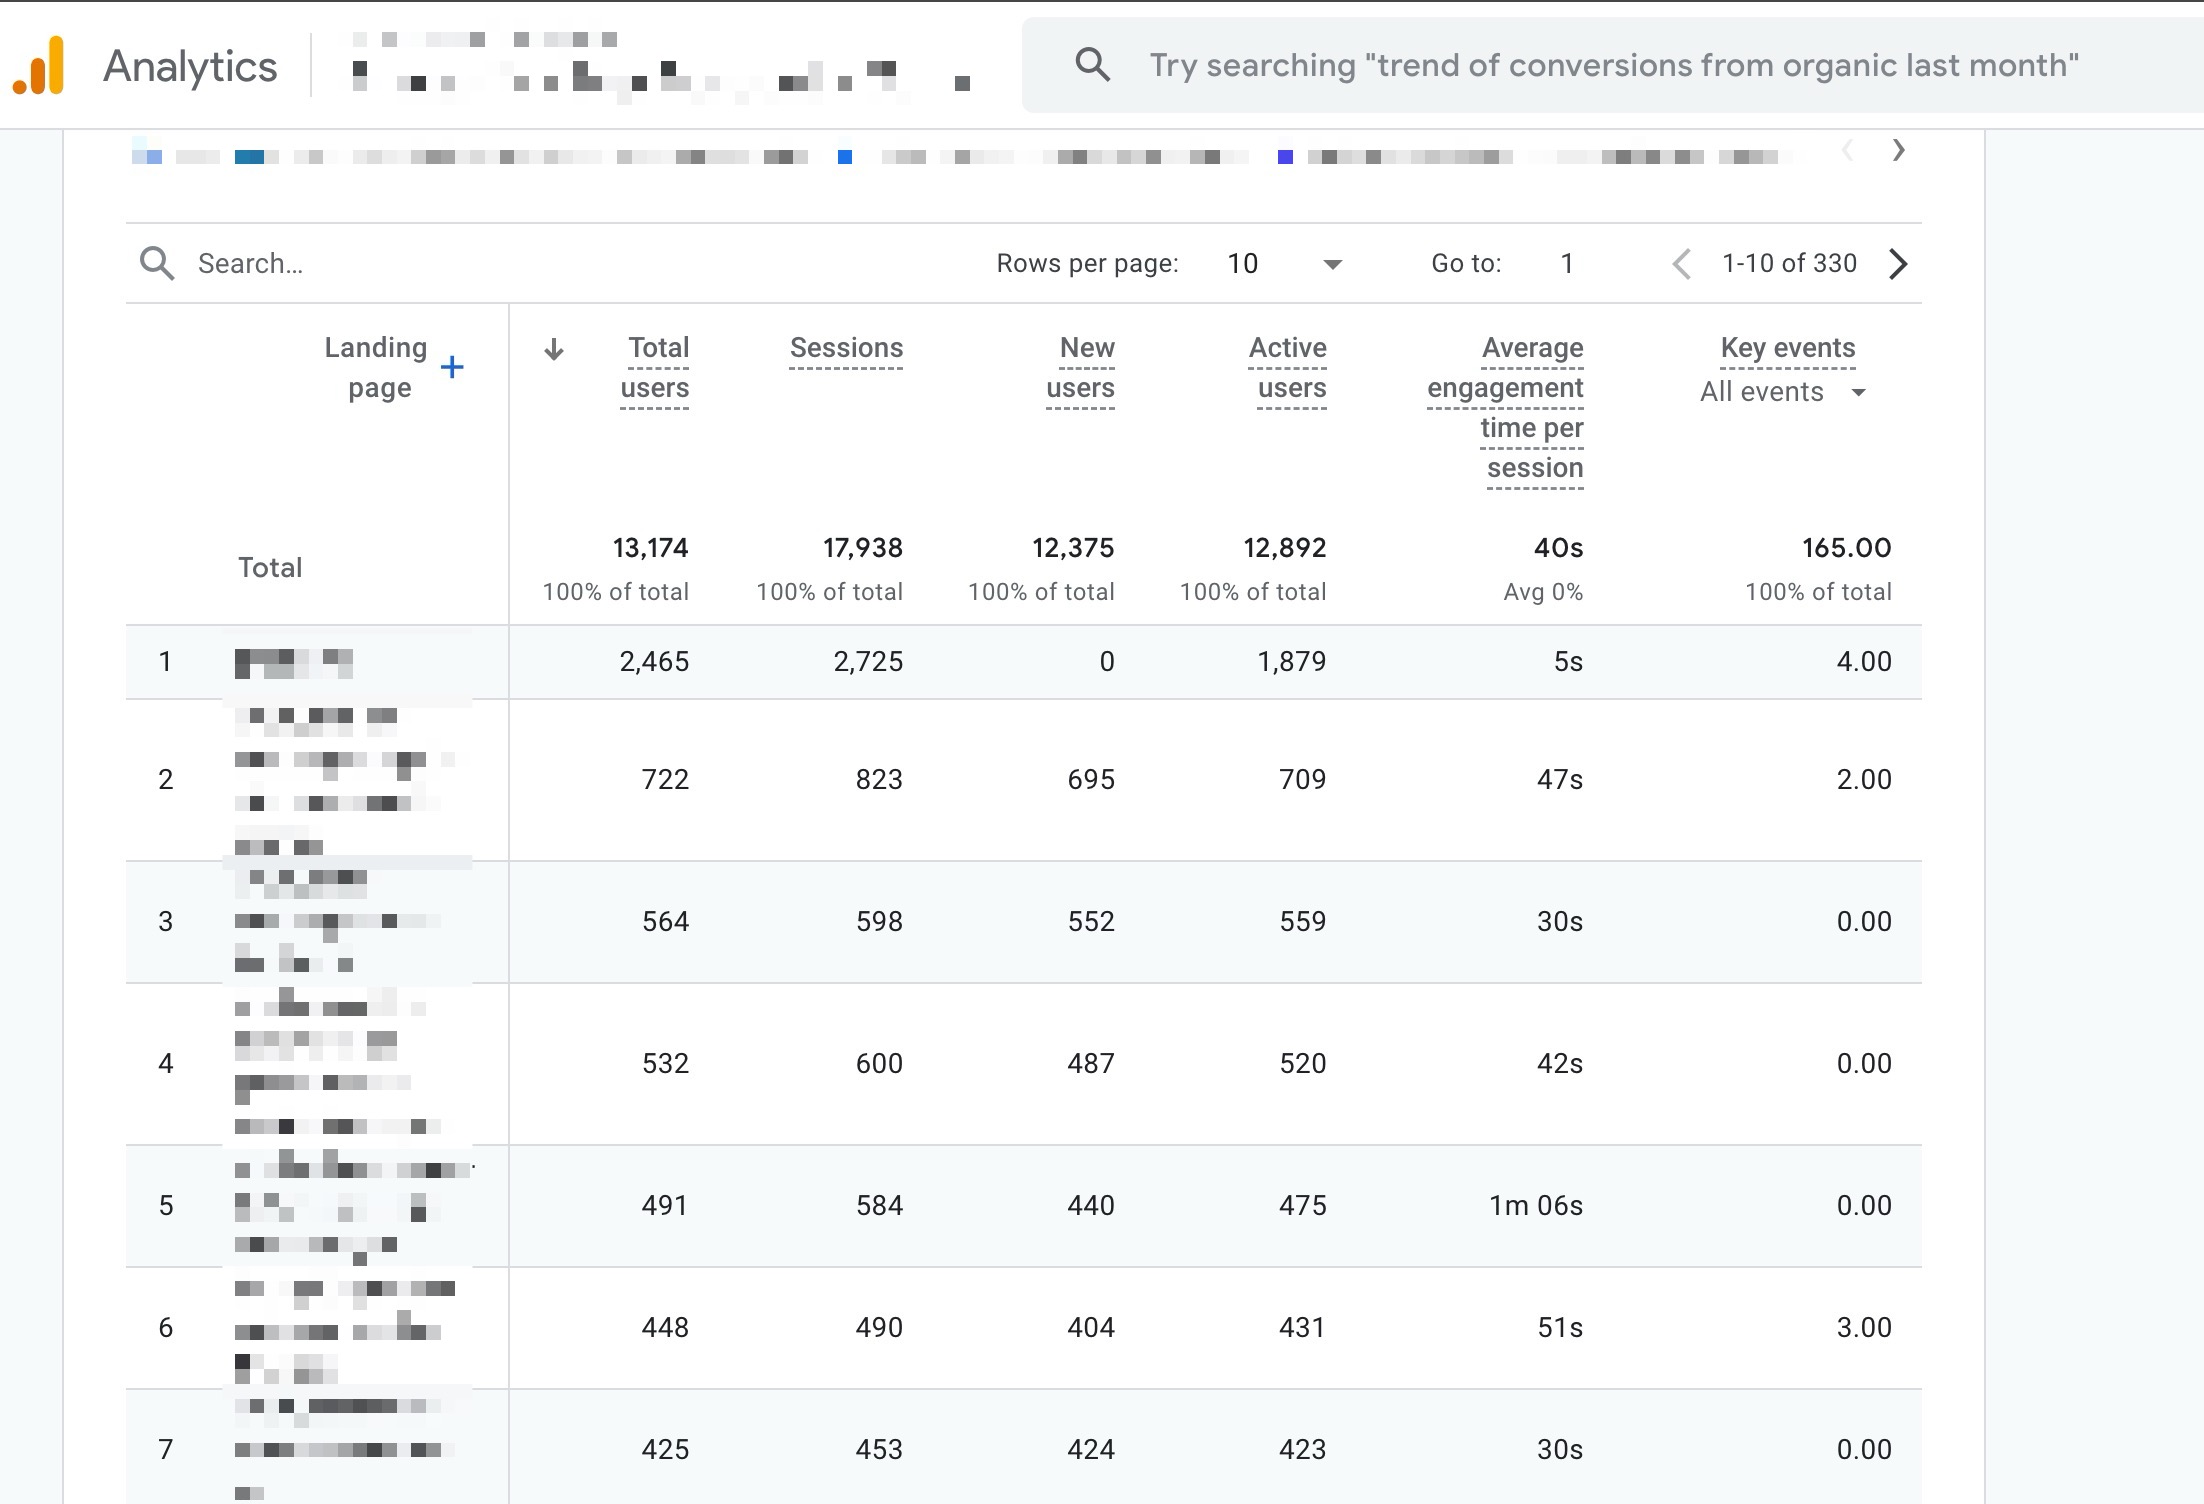The height and width of the screenshot is (1504, 2204).
Task: Click the 1,879 active users cell
Action: coord(1292,662)
